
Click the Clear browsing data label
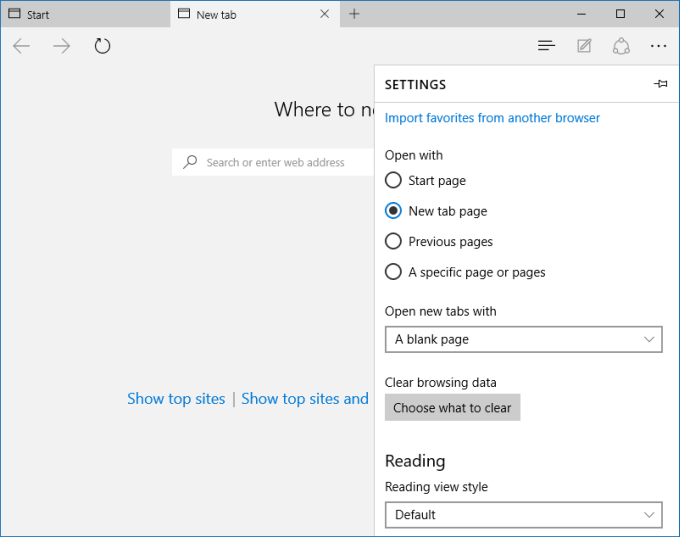click(x=440, y=383)
